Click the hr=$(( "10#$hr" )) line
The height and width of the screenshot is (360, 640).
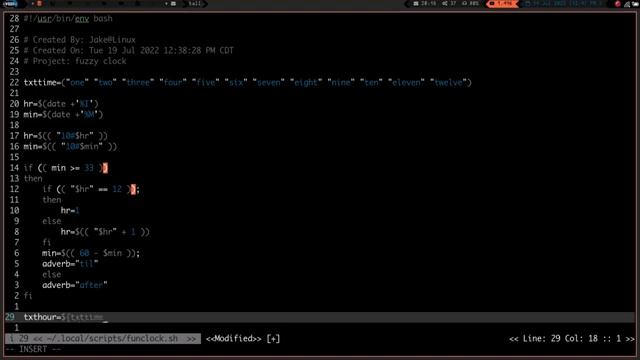tap(66, 136)
